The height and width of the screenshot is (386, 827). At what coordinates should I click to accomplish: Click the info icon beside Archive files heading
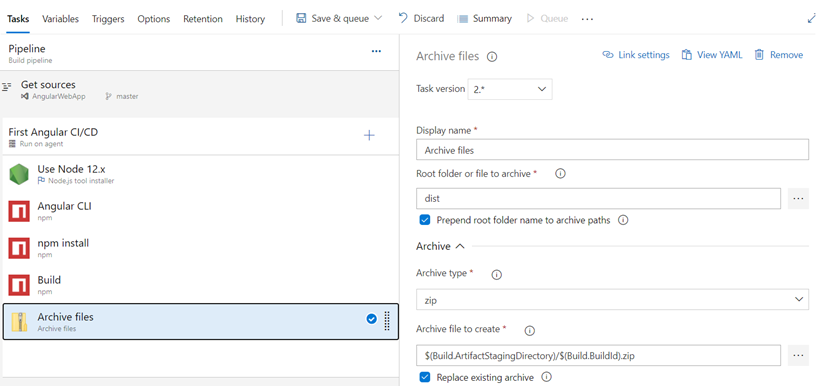click(492, 56)
